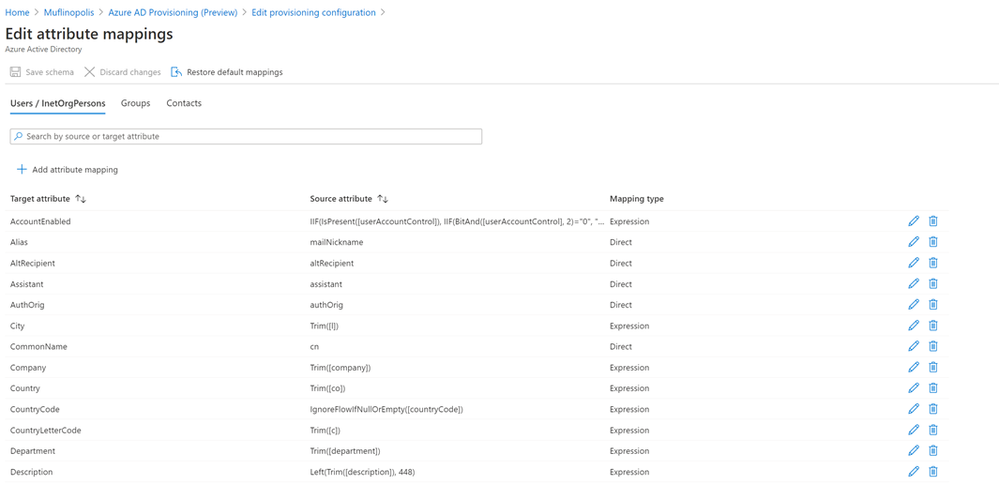The image size is (999, 485).
Task: Delete the CountryCode attribute mapping
Action: coord(933,409)
